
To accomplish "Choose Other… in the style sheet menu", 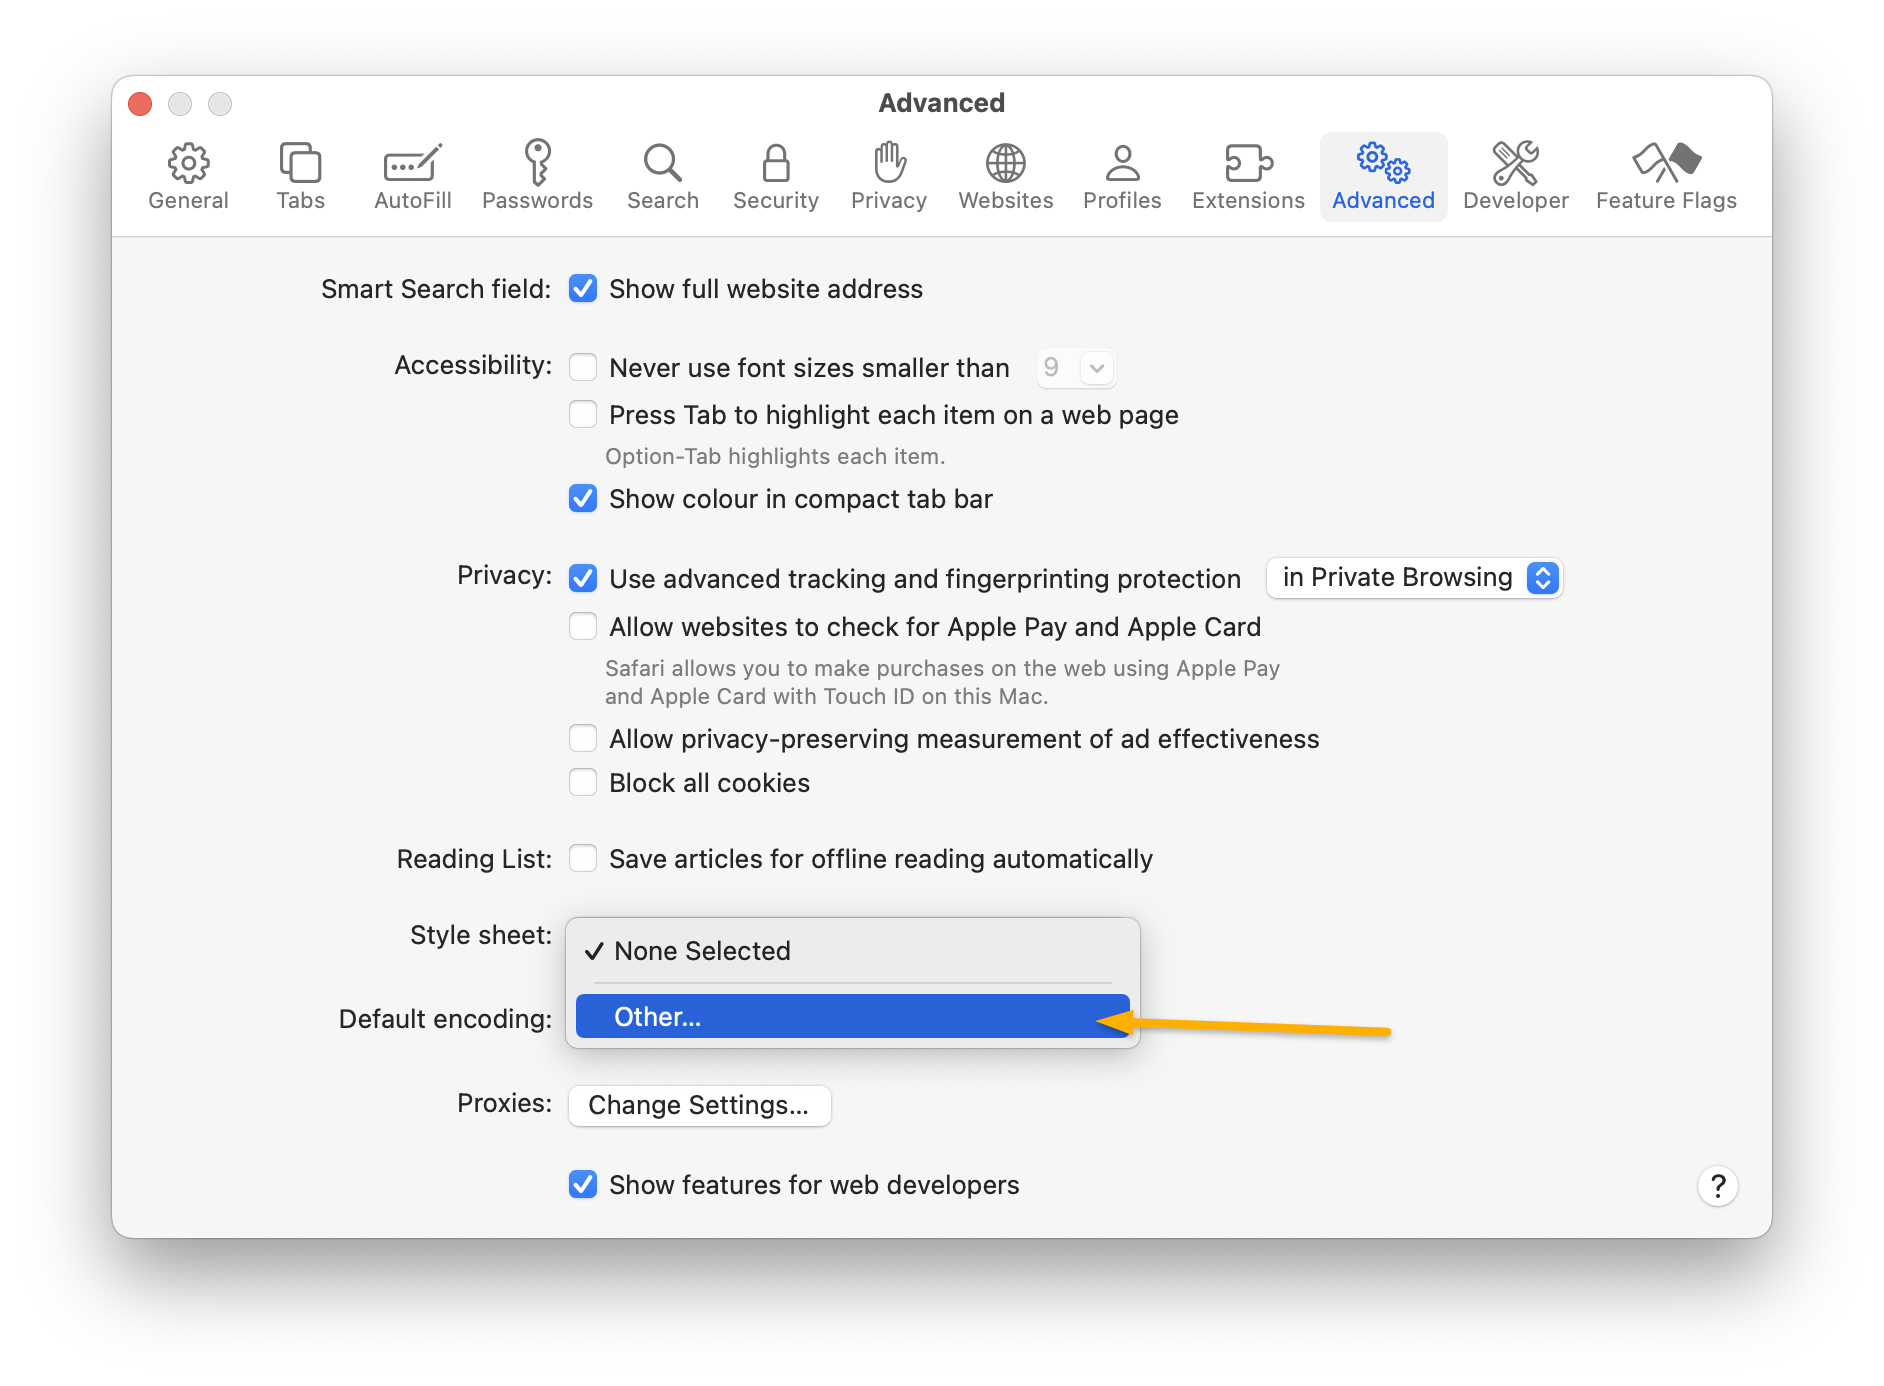I will 853,1017.
